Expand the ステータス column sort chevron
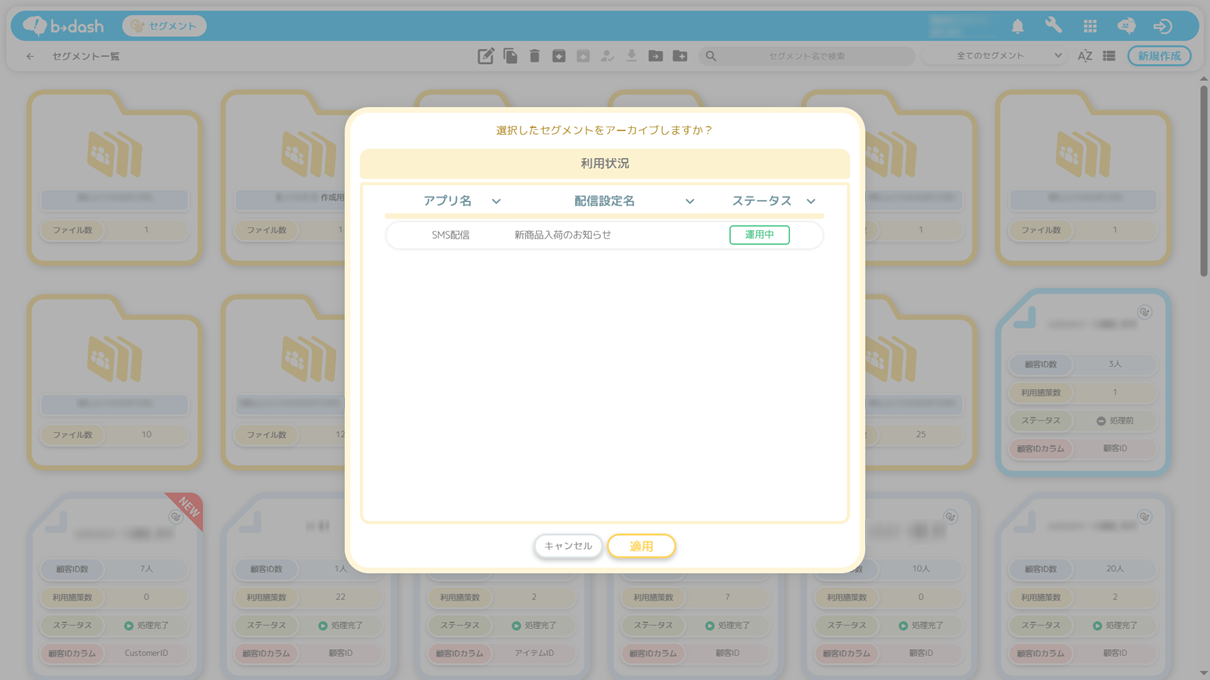Viewport: 1210px width, 680px height. 811,202
